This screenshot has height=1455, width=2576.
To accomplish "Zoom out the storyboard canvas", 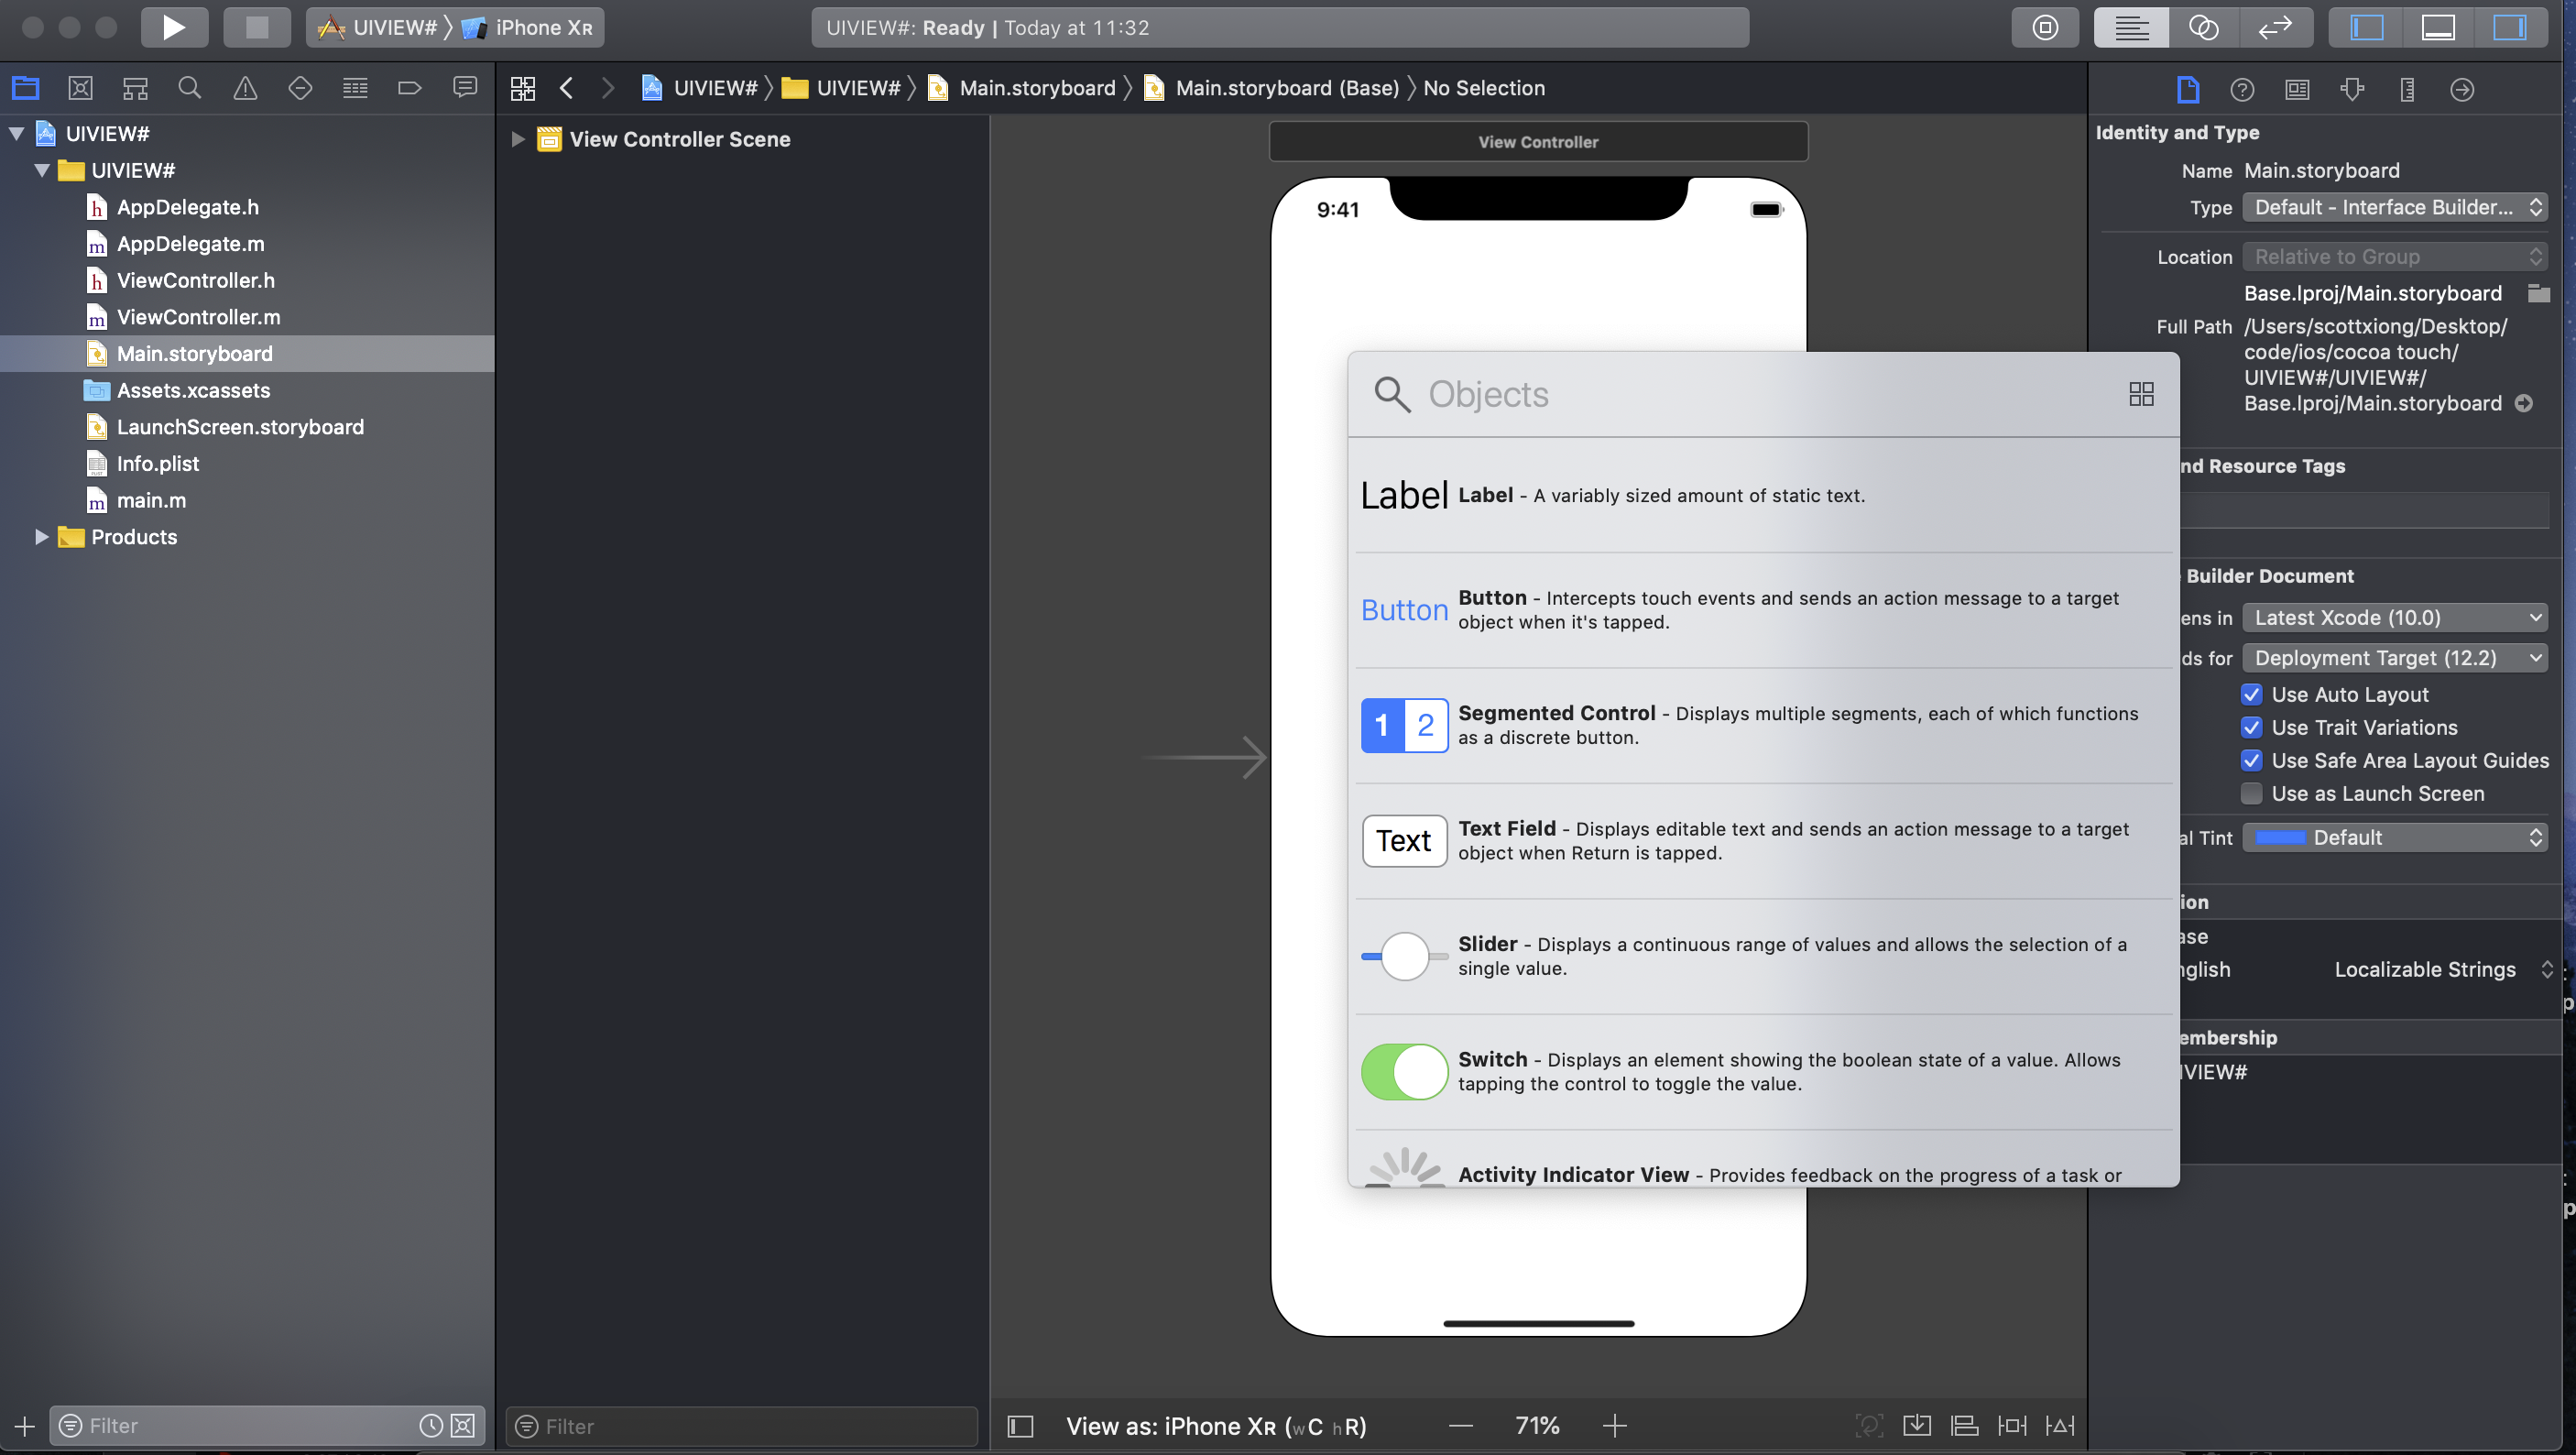I will (x=1461, y=1426).
